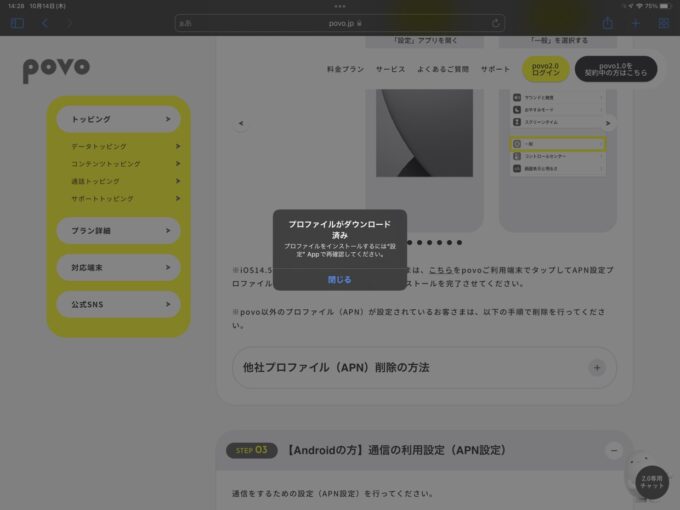
Task: Open プラン詳細 sidebar button
Action: coord(118,230)
